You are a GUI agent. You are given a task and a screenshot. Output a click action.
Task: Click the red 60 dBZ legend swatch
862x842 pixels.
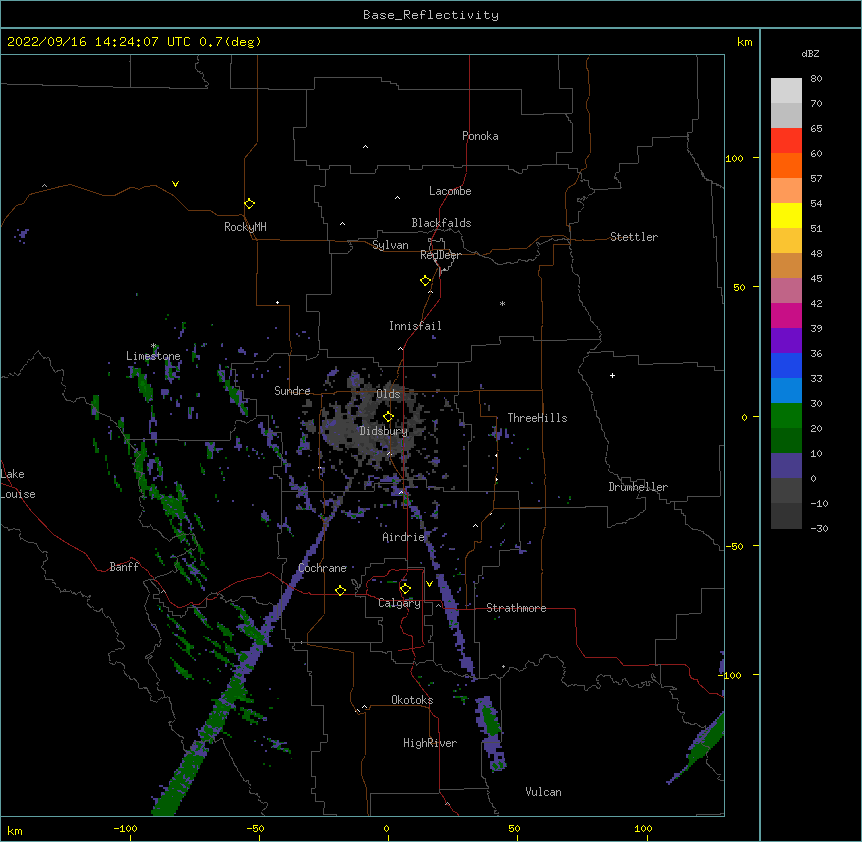[786, 141]
